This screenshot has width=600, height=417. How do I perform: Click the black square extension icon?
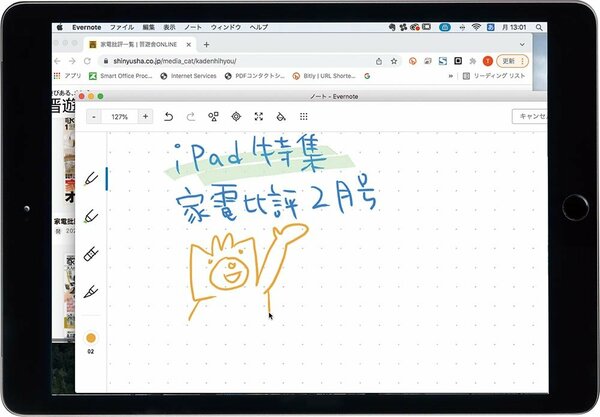[x=458, y=61]
